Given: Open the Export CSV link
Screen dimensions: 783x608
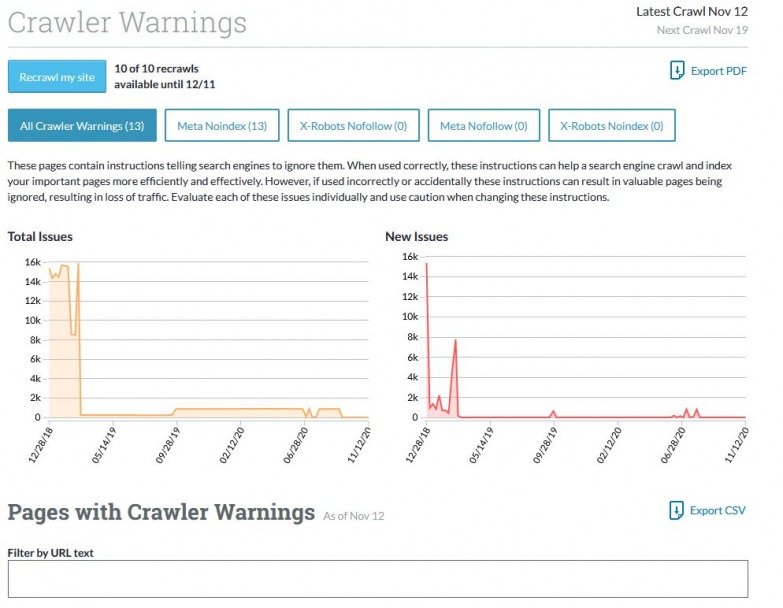Looking at the screenshot, I should click(718, 511).
